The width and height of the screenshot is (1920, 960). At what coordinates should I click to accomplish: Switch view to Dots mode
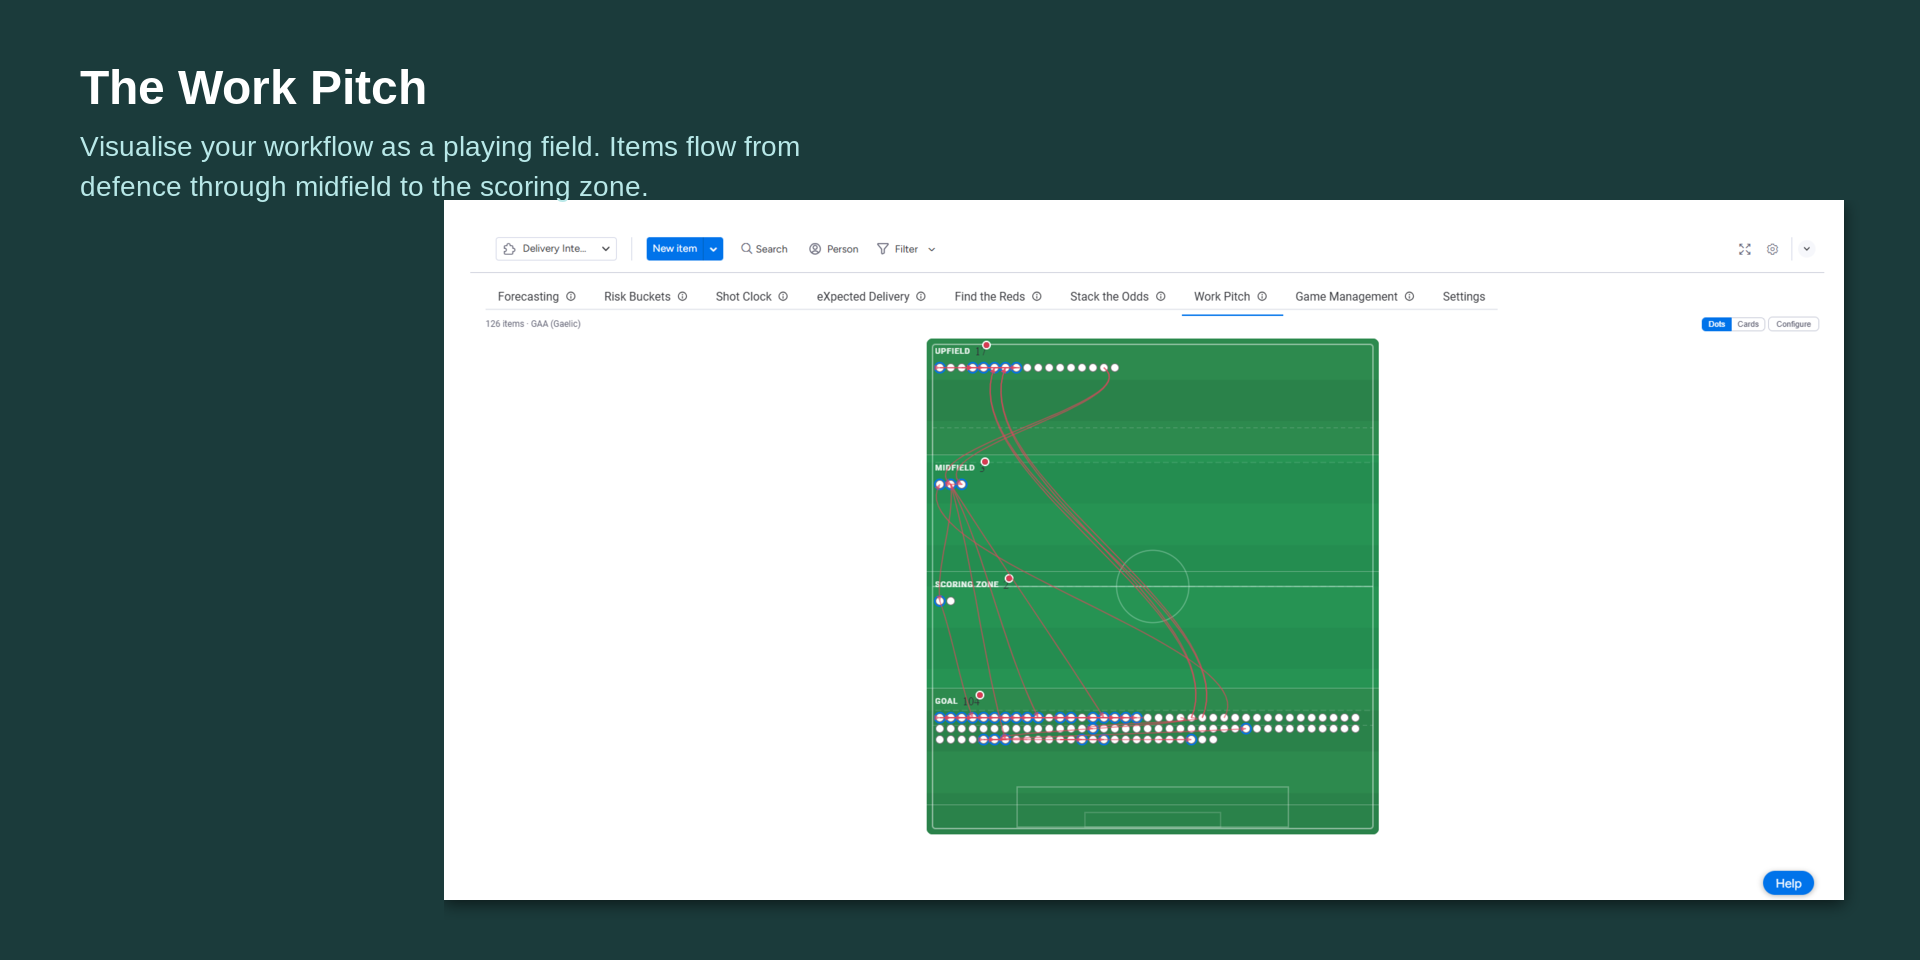coord(1716,324)
